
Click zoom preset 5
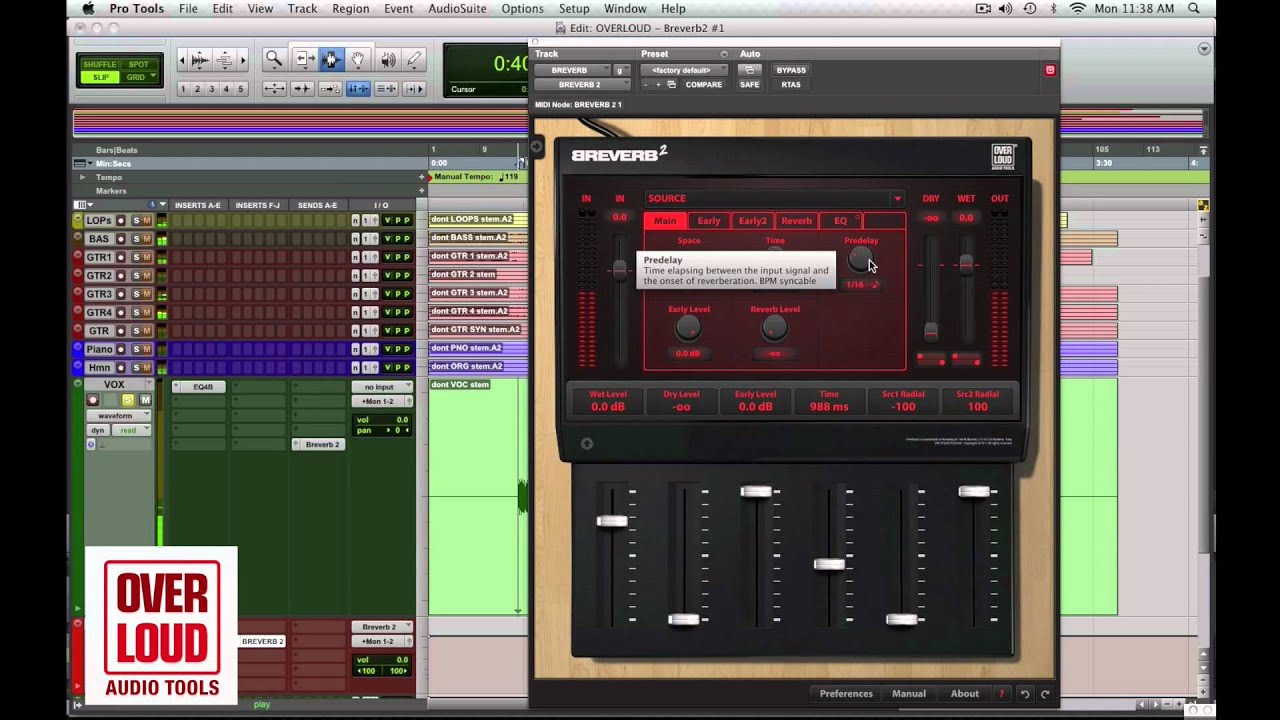pos(240,89)
